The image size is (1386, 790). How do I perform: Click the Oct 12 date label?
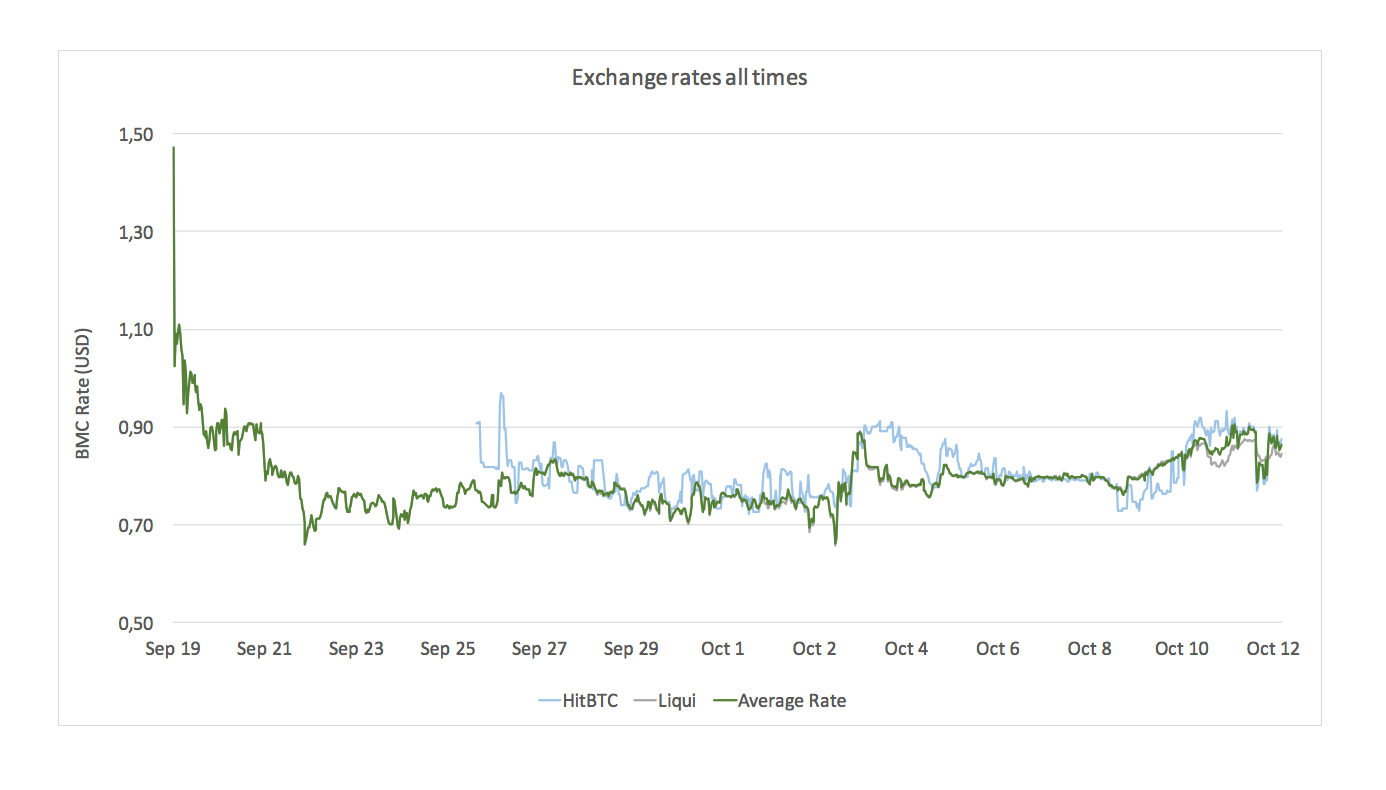coord(1273,649)
